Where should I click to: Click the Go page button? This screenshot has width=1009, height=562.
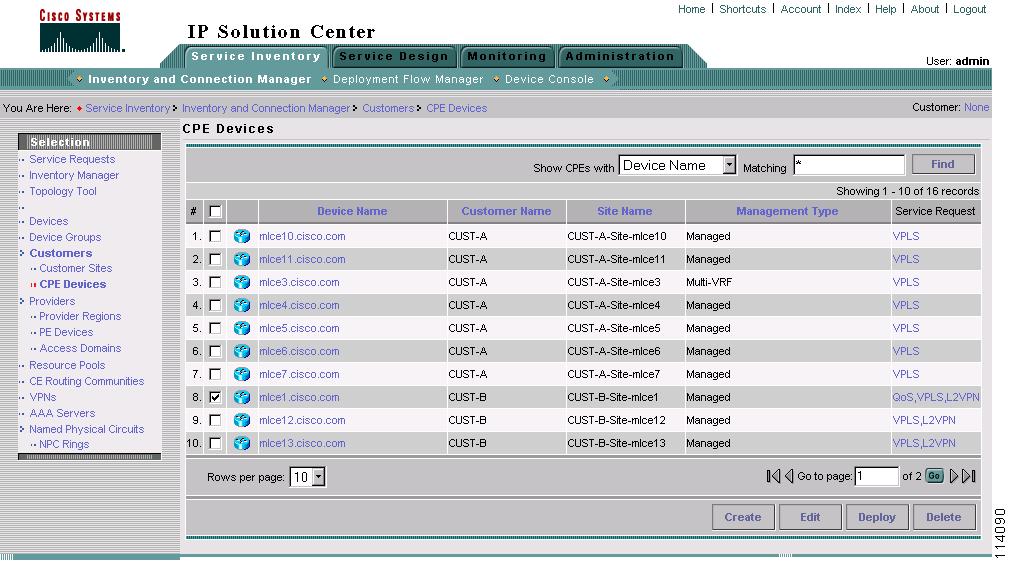(x=934, y=476)
